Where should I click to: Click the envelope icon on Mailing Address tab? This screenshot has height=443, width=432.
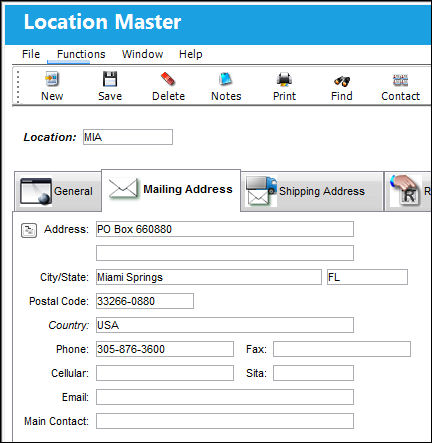point(123,189)
